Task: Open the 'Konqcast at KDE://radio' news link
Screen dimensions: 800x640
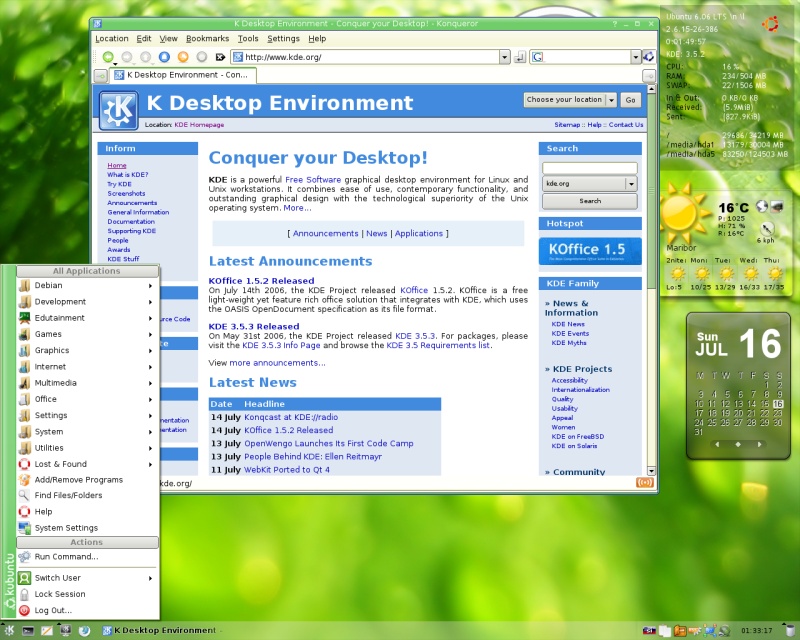Action: (291, 417)
